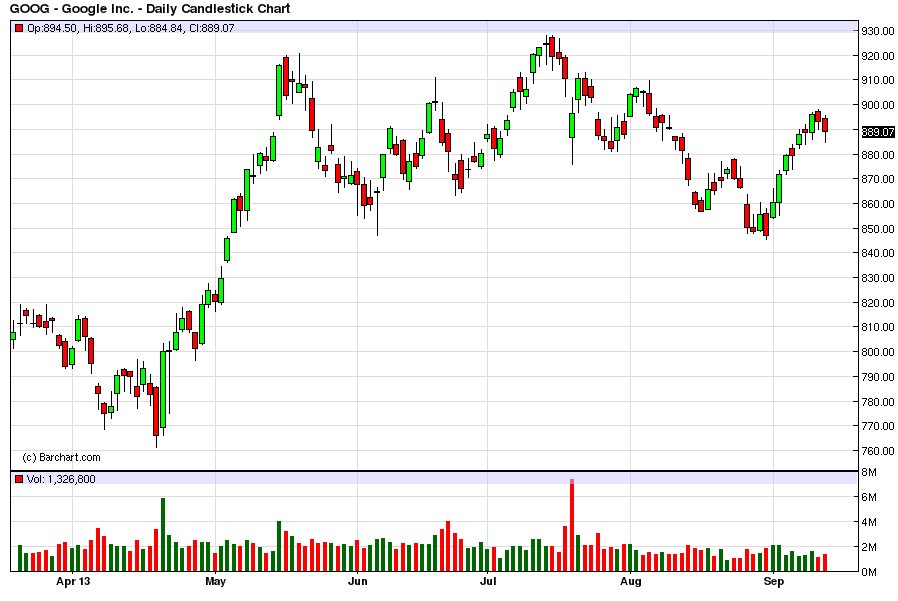
Task: Click the '(c) Barchart.com' copyright text
Action: (61, 457)
